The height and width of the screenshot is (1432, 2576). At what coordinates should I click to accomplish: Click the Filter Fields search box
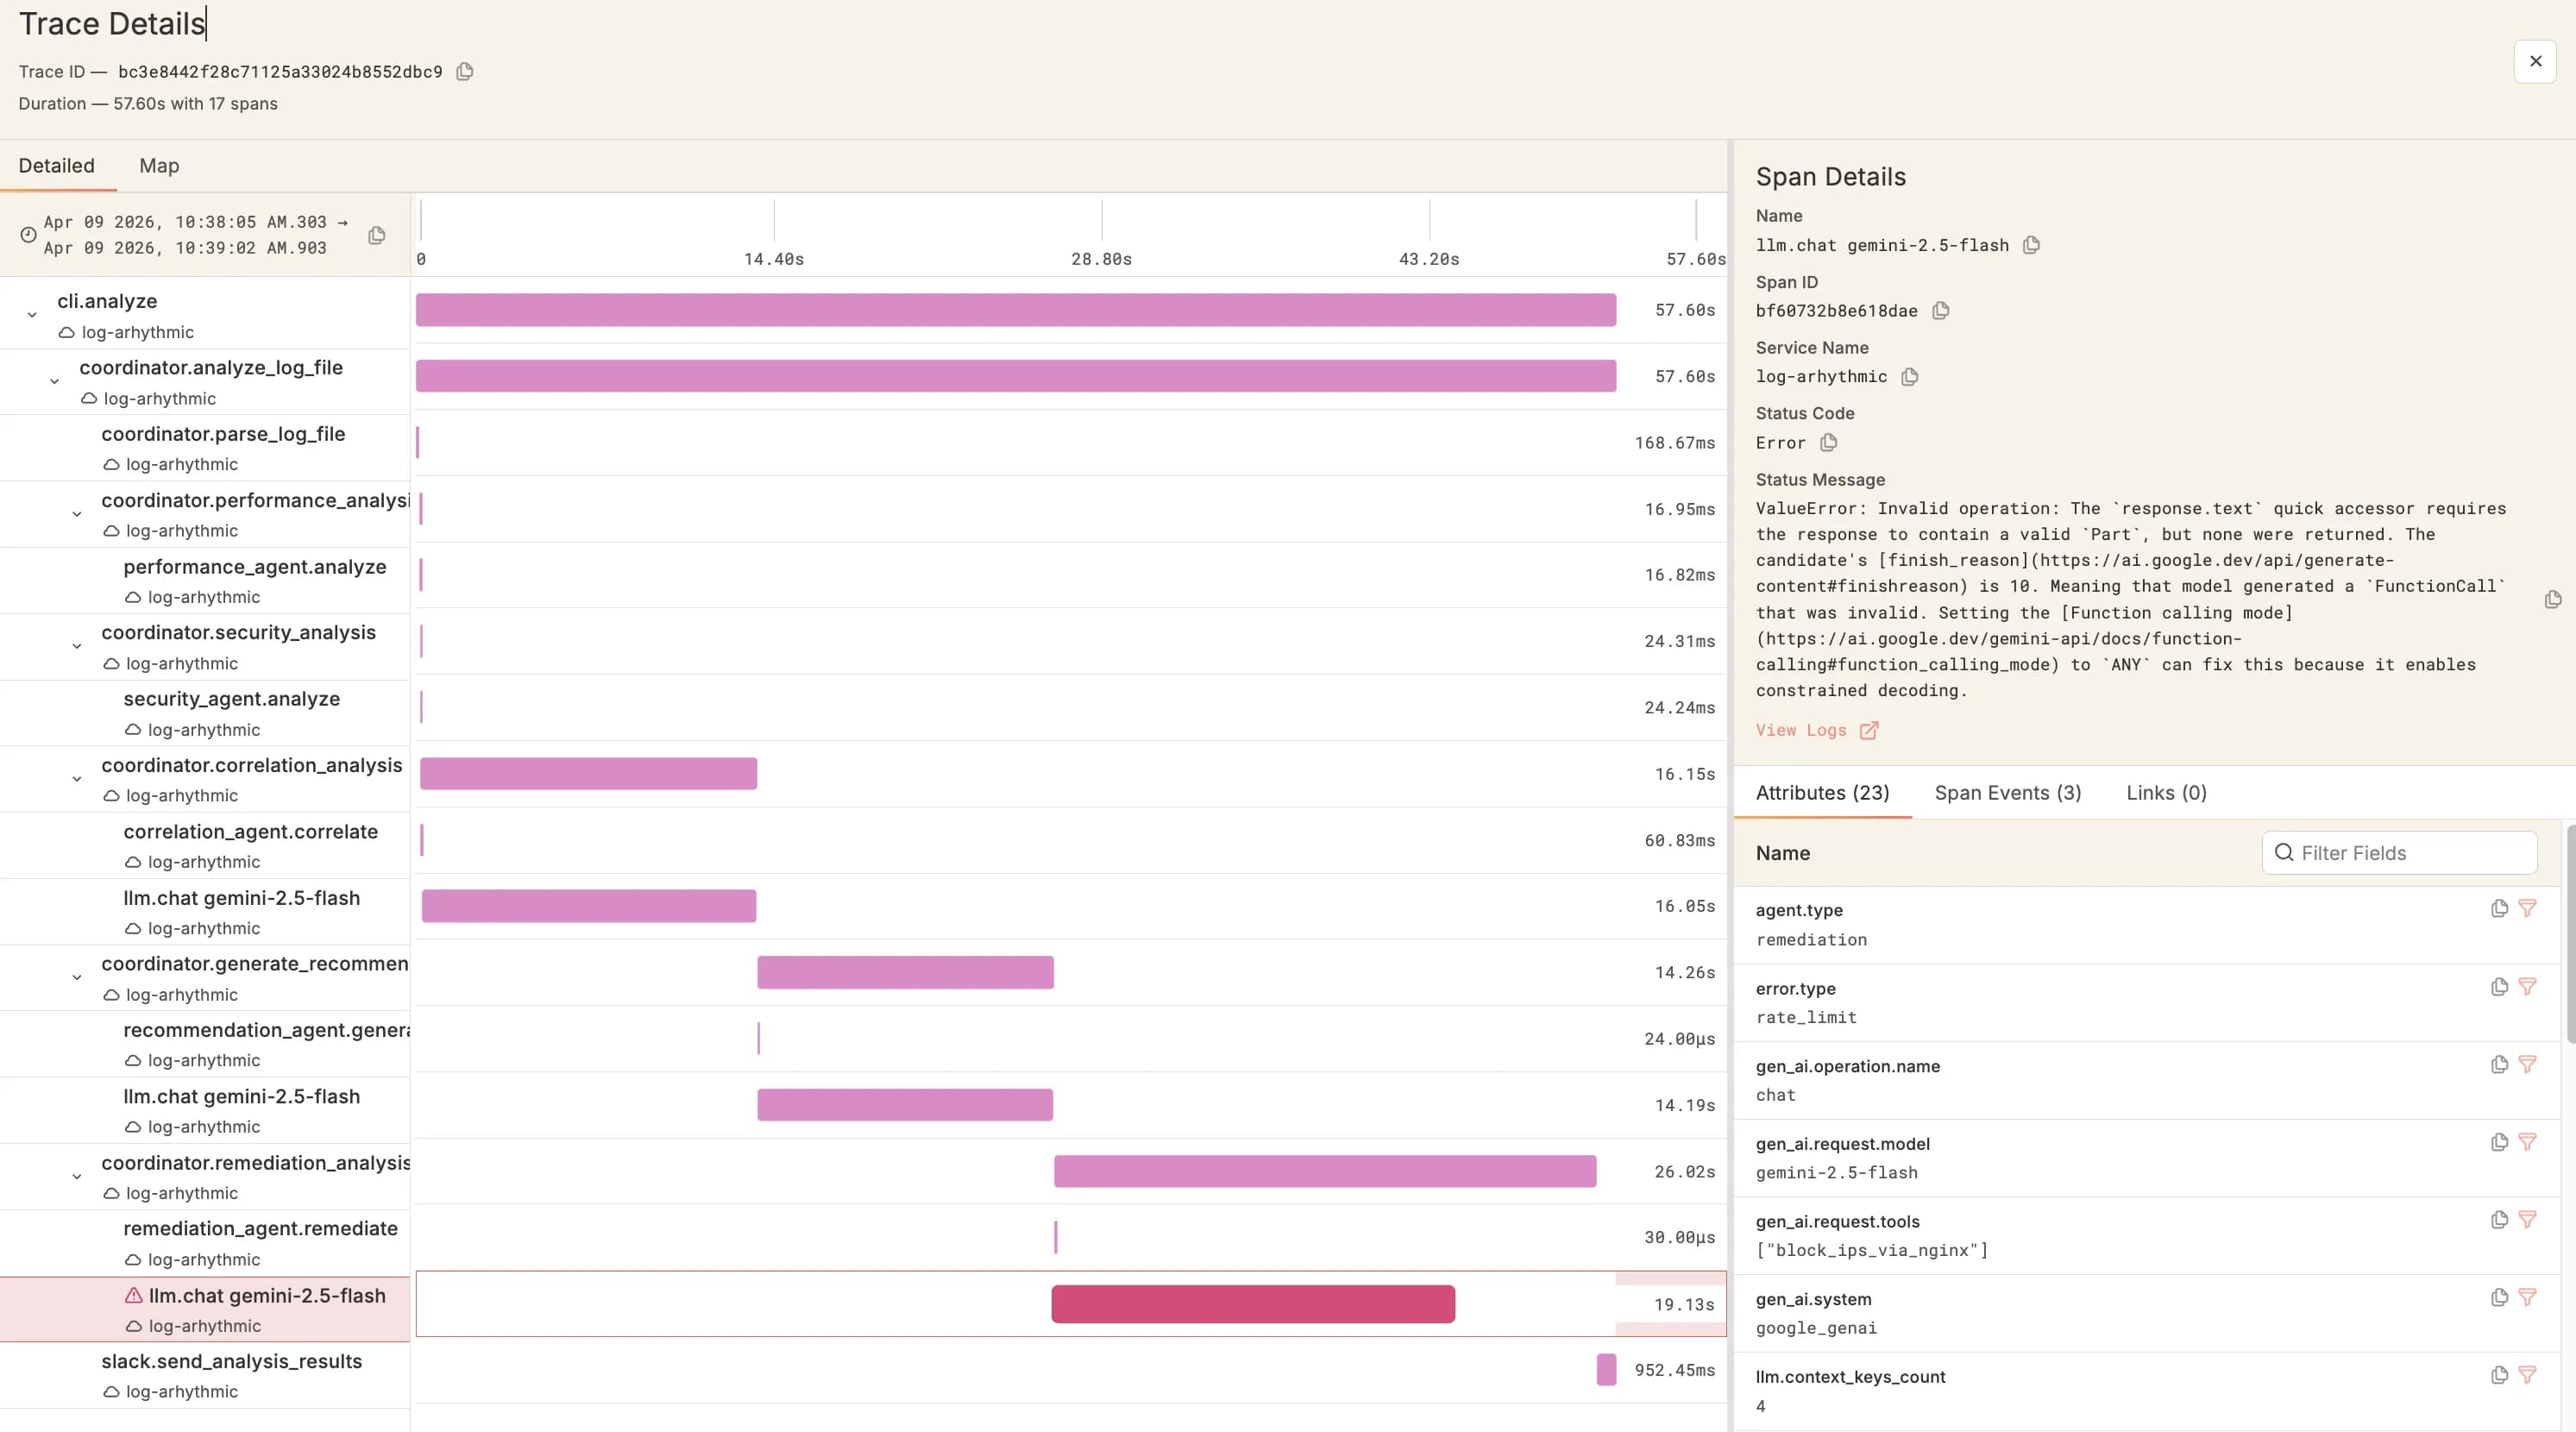click(x=2400, y=853)
